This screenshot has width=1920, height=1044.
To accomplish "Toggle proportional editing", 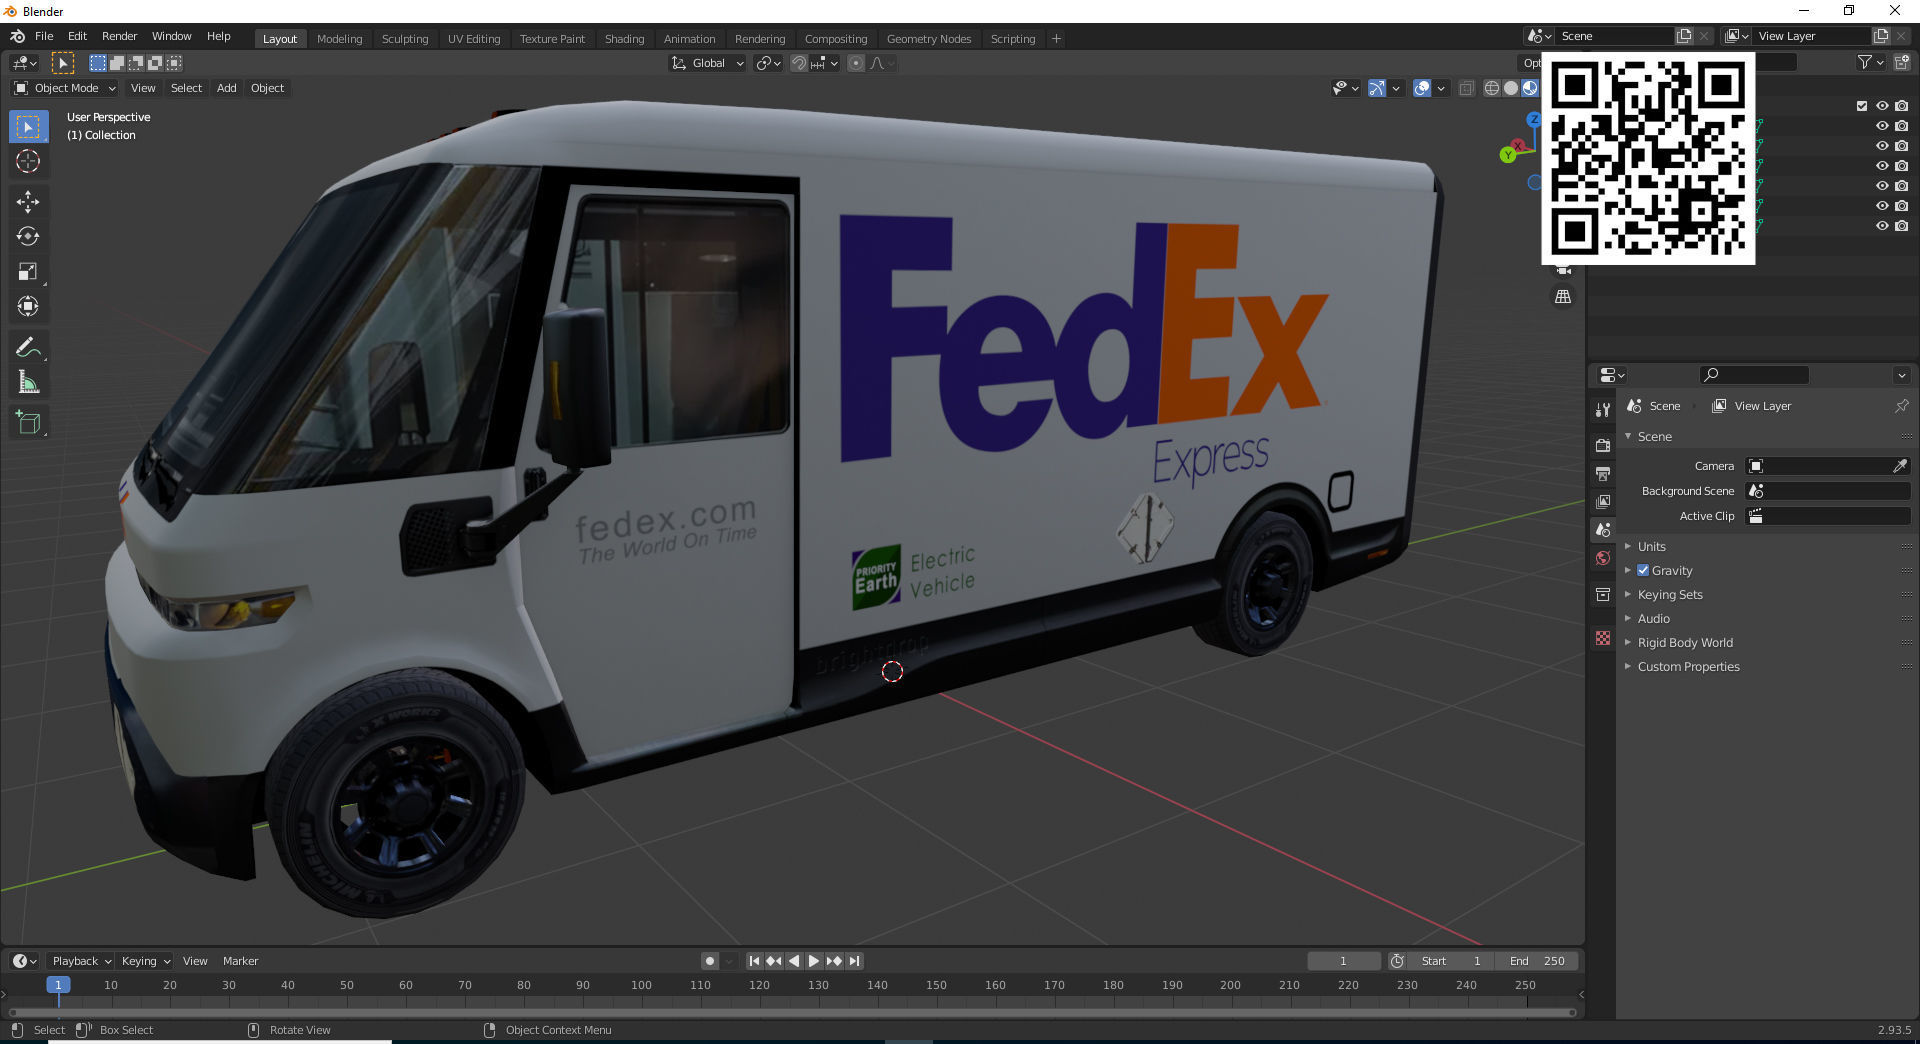I will pyautogui.click(x=856, y=63).
